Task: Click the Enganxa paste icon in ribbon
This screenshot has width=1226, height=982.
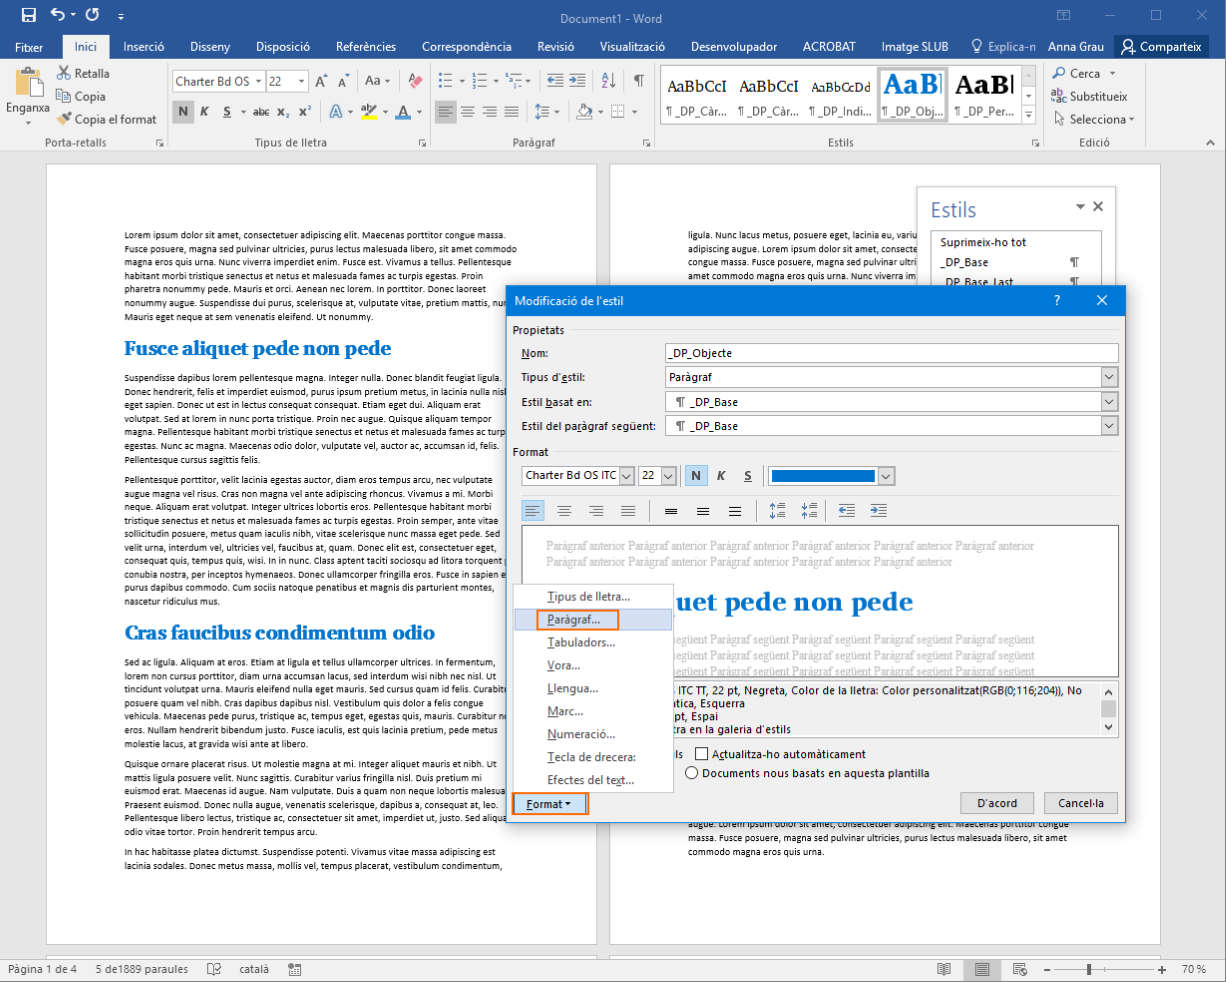Action: click(x=28, y=85)
